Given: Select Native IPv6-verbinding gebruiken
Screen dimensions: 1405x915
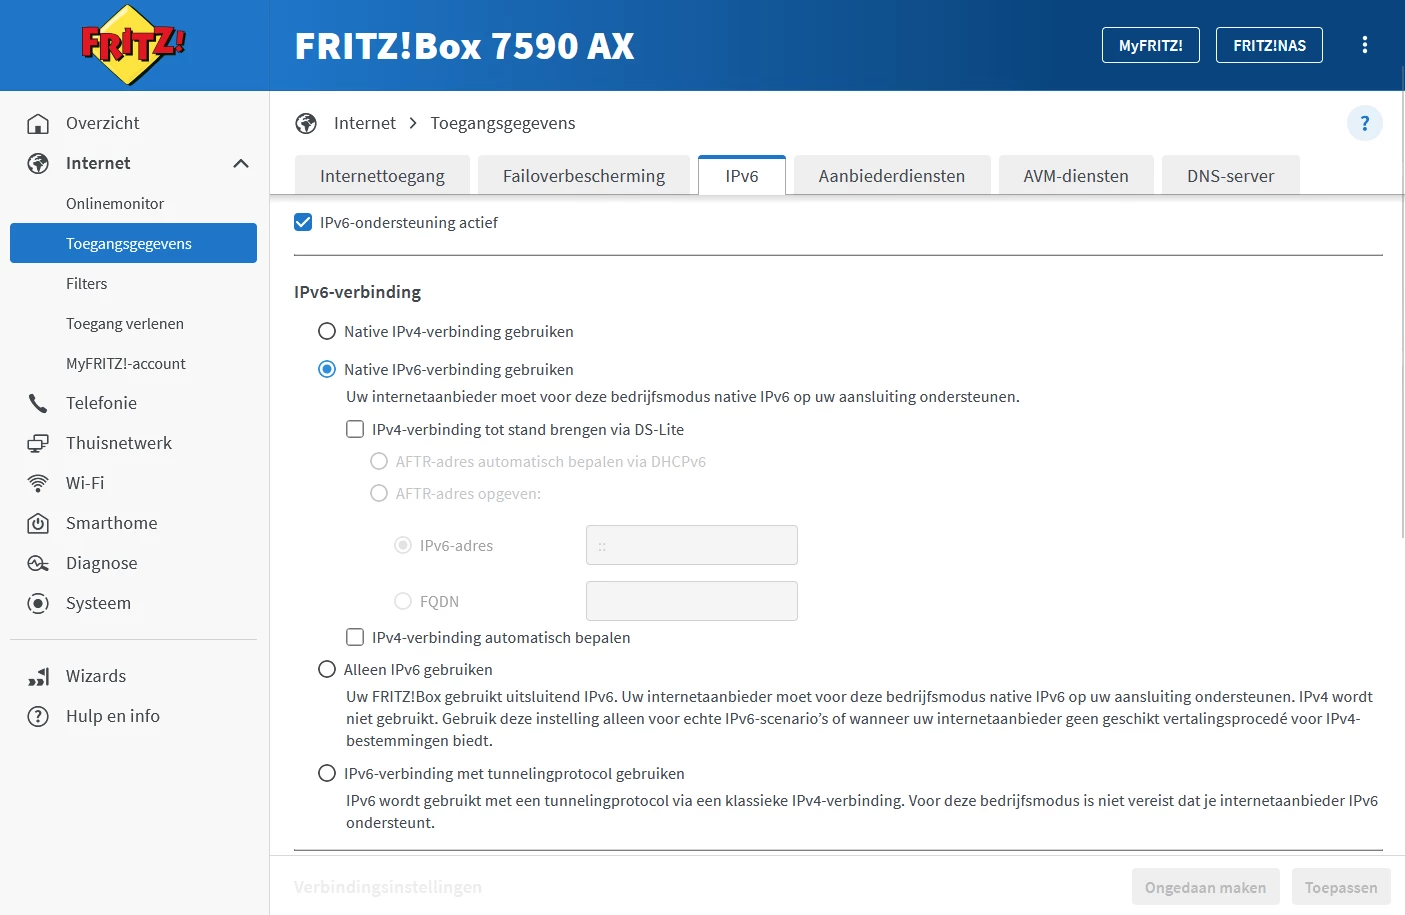Looking at the screenshot, I should pos(327,369).
